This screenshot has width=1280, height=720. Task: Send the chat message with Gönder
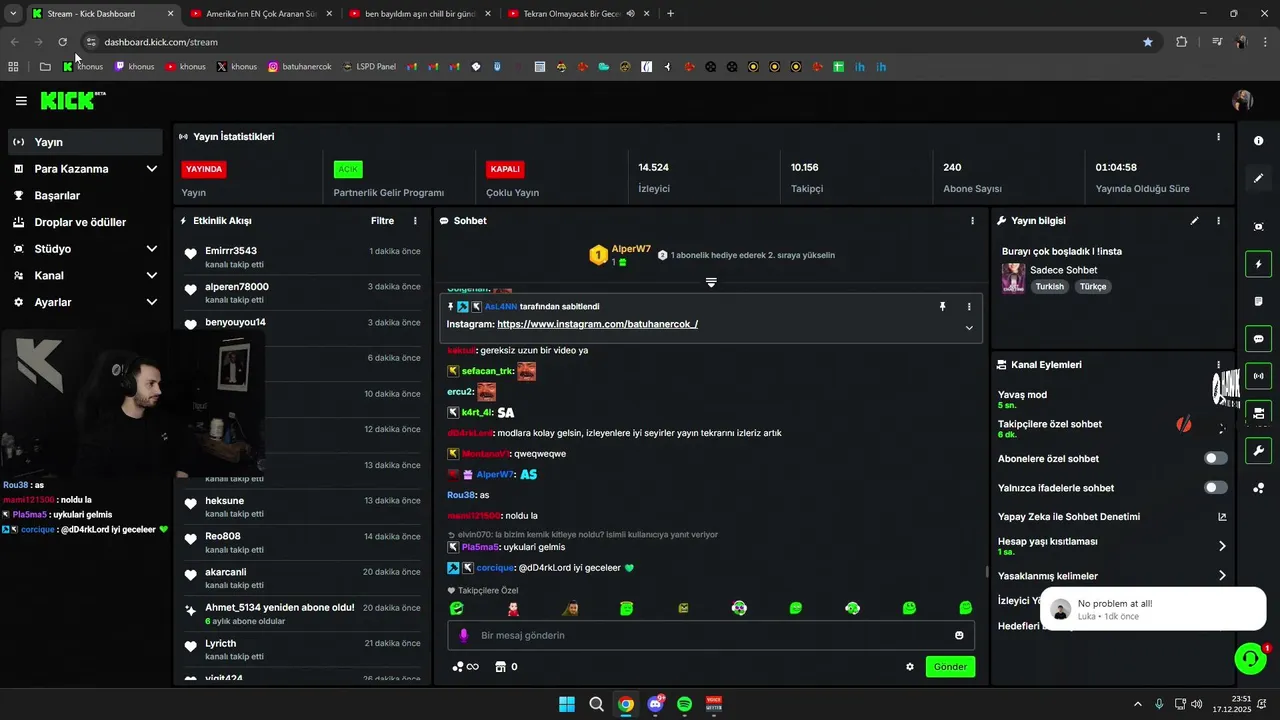(x=950, y=667)
